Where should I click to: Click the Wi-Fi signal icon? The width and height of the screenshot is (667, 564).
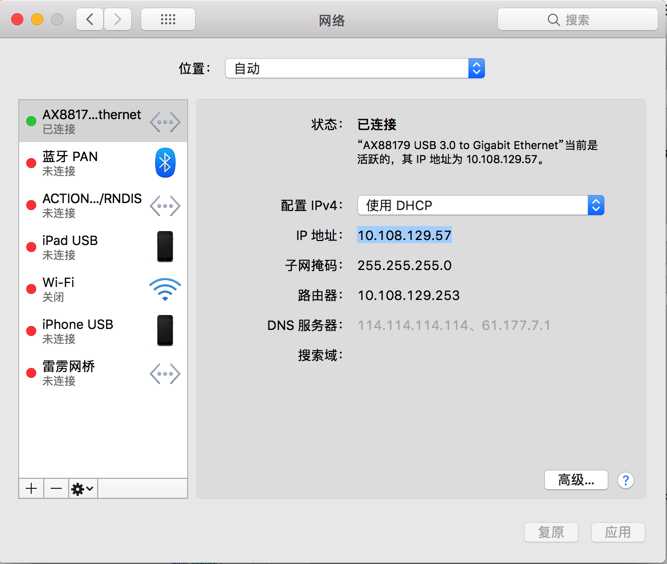[165, 289]
